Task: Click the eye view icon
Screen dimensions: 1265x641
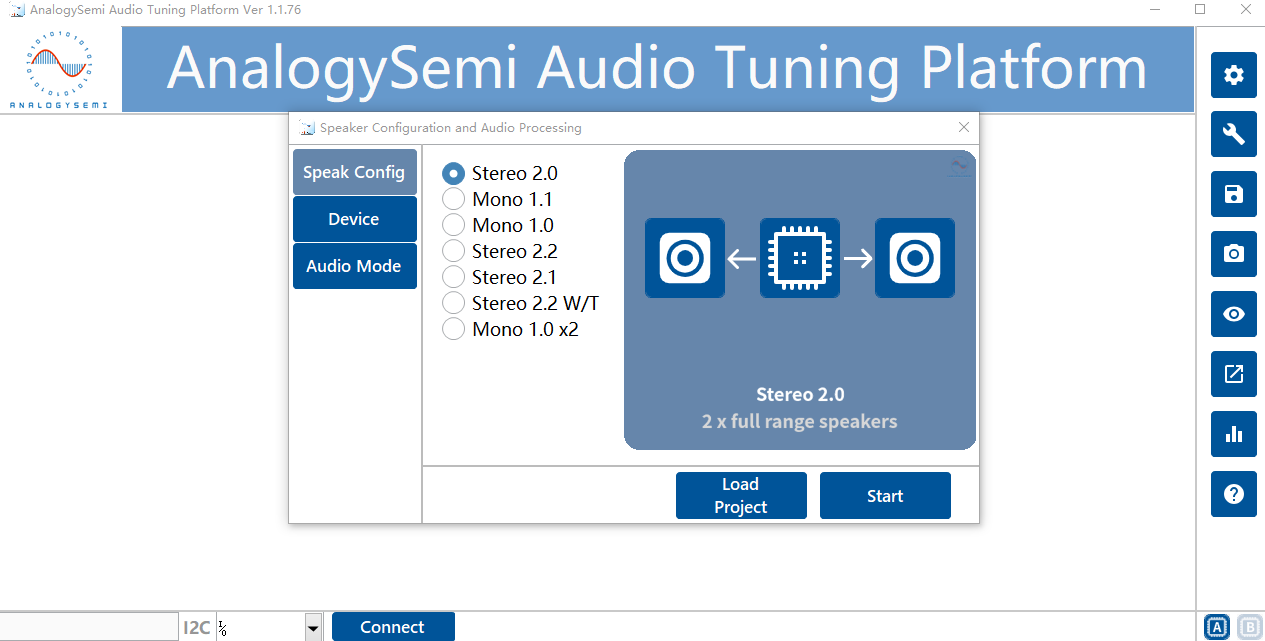Action: pyautogui.click(x=1233, y=314)
